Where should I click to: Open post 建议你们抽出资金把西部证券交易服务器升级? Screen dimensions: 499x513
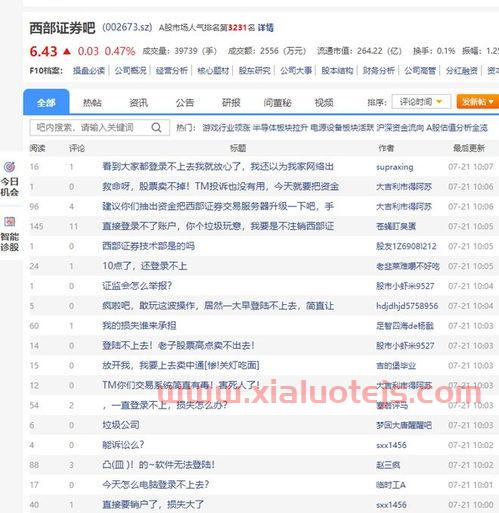coord(218,206)
